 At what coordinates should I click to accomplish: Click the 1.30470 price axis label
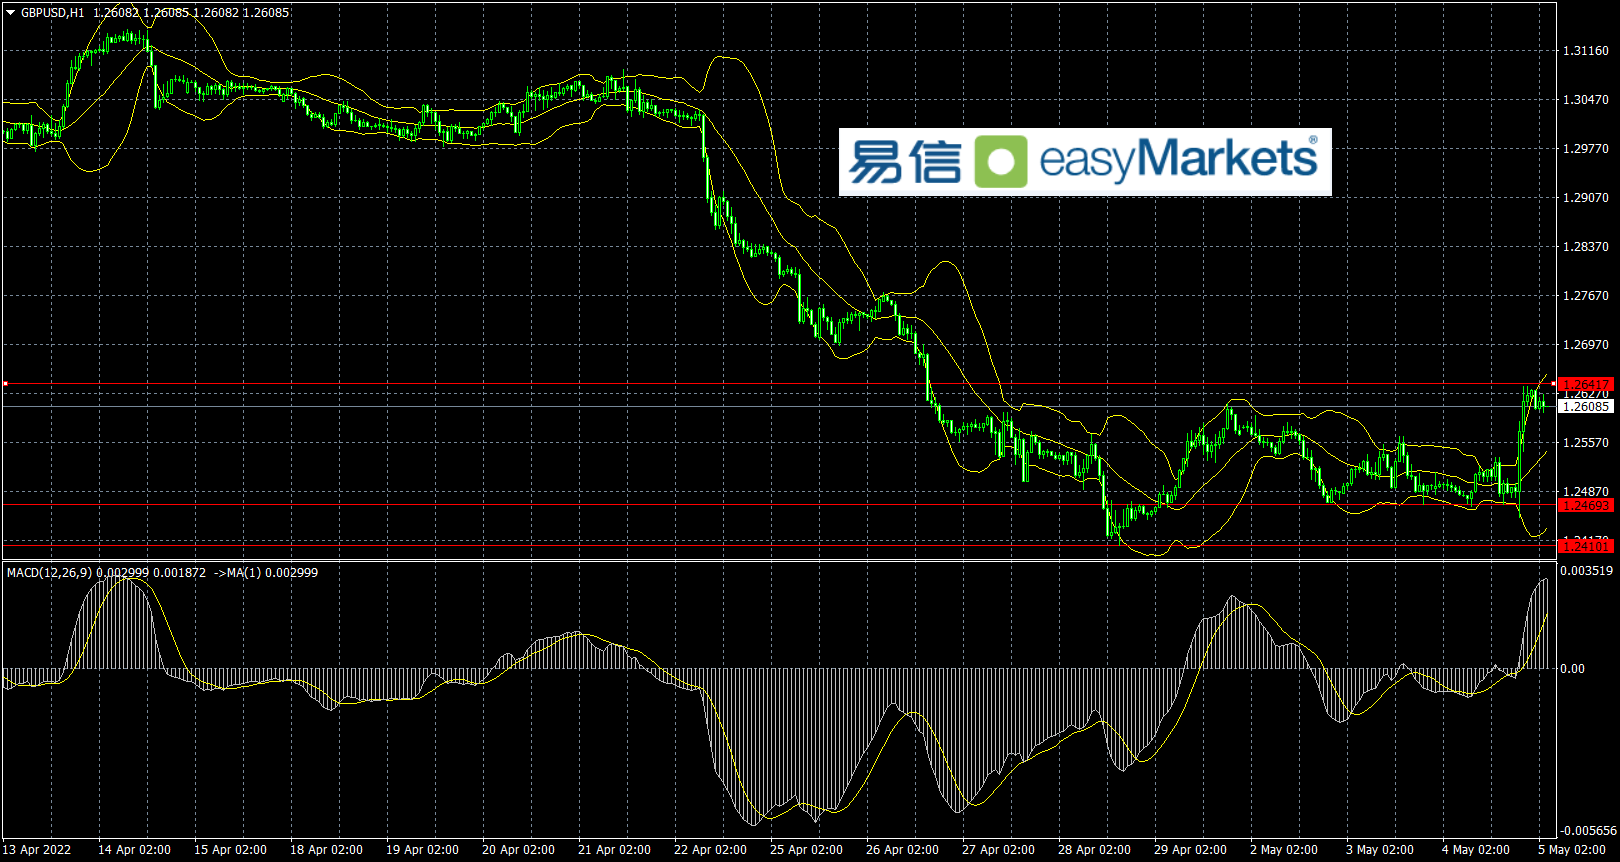[x=1586, y=100]
